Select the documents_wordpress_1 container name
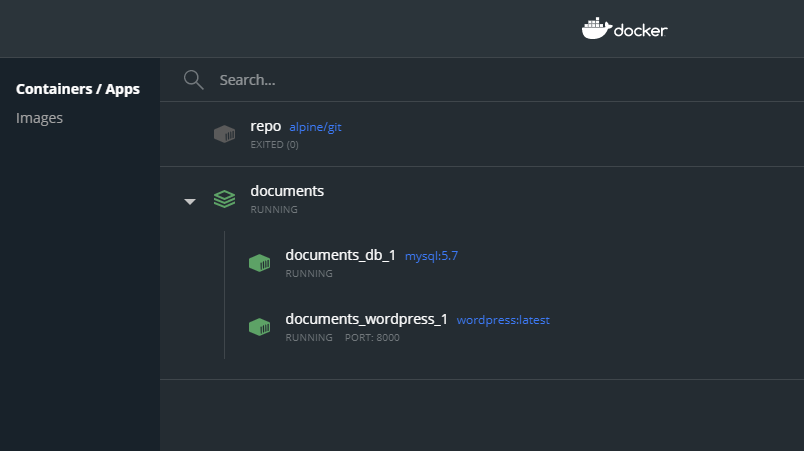 367,319
